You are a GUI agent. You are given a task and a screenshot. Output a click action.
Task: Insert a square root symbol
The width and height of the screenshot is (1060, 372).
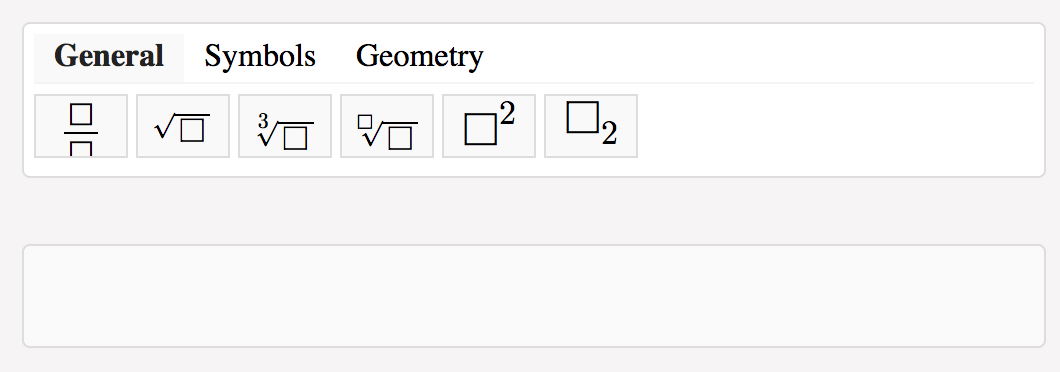[x=183, y=126]
